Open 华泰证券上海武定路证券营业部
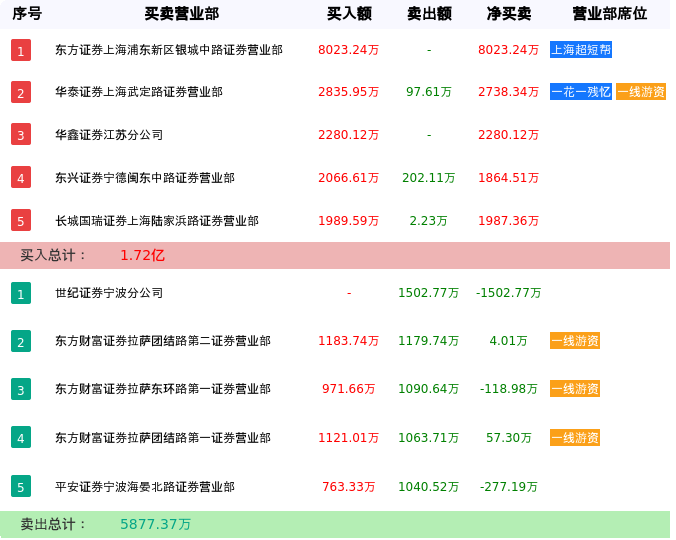Image resolution: width=676 pixels, height=540 pixels. [x=139, y=92]
